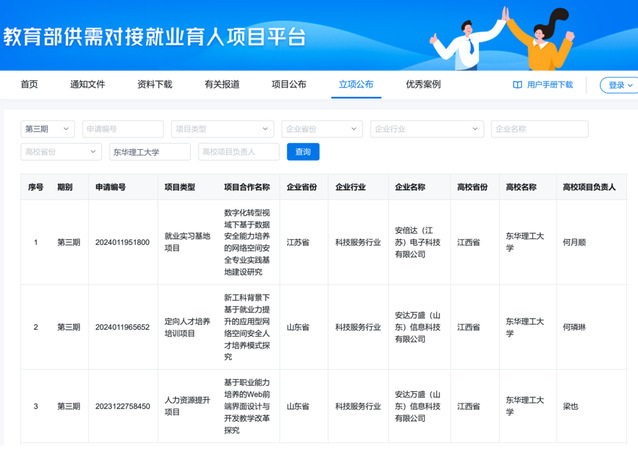Click the 高校项目负责人 input field
Screen dimensions: 638x458
point(238,152)
